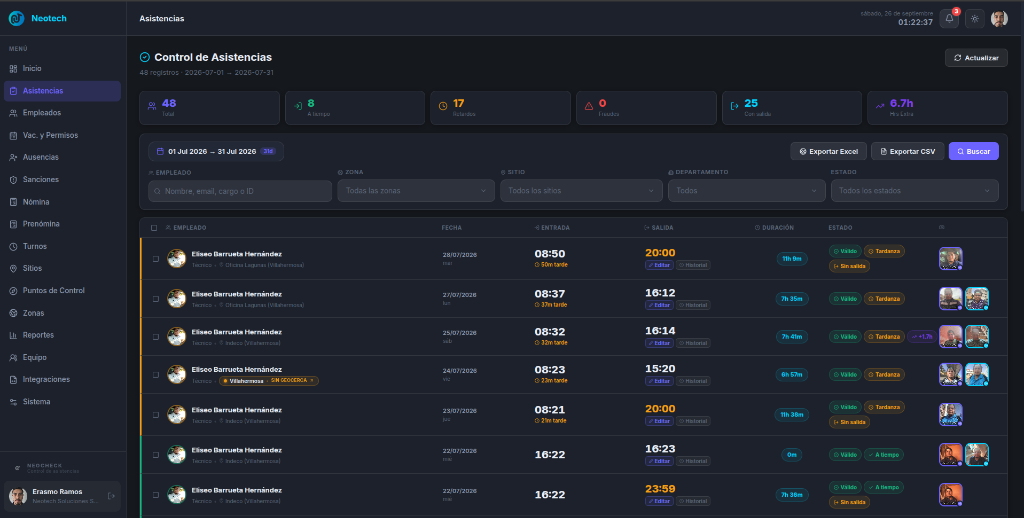The width and height of the screenshot is (1024, 518).
Task: Open the 01 Jul – 31 Jul date range picker
Action: [x=216, y=152]
